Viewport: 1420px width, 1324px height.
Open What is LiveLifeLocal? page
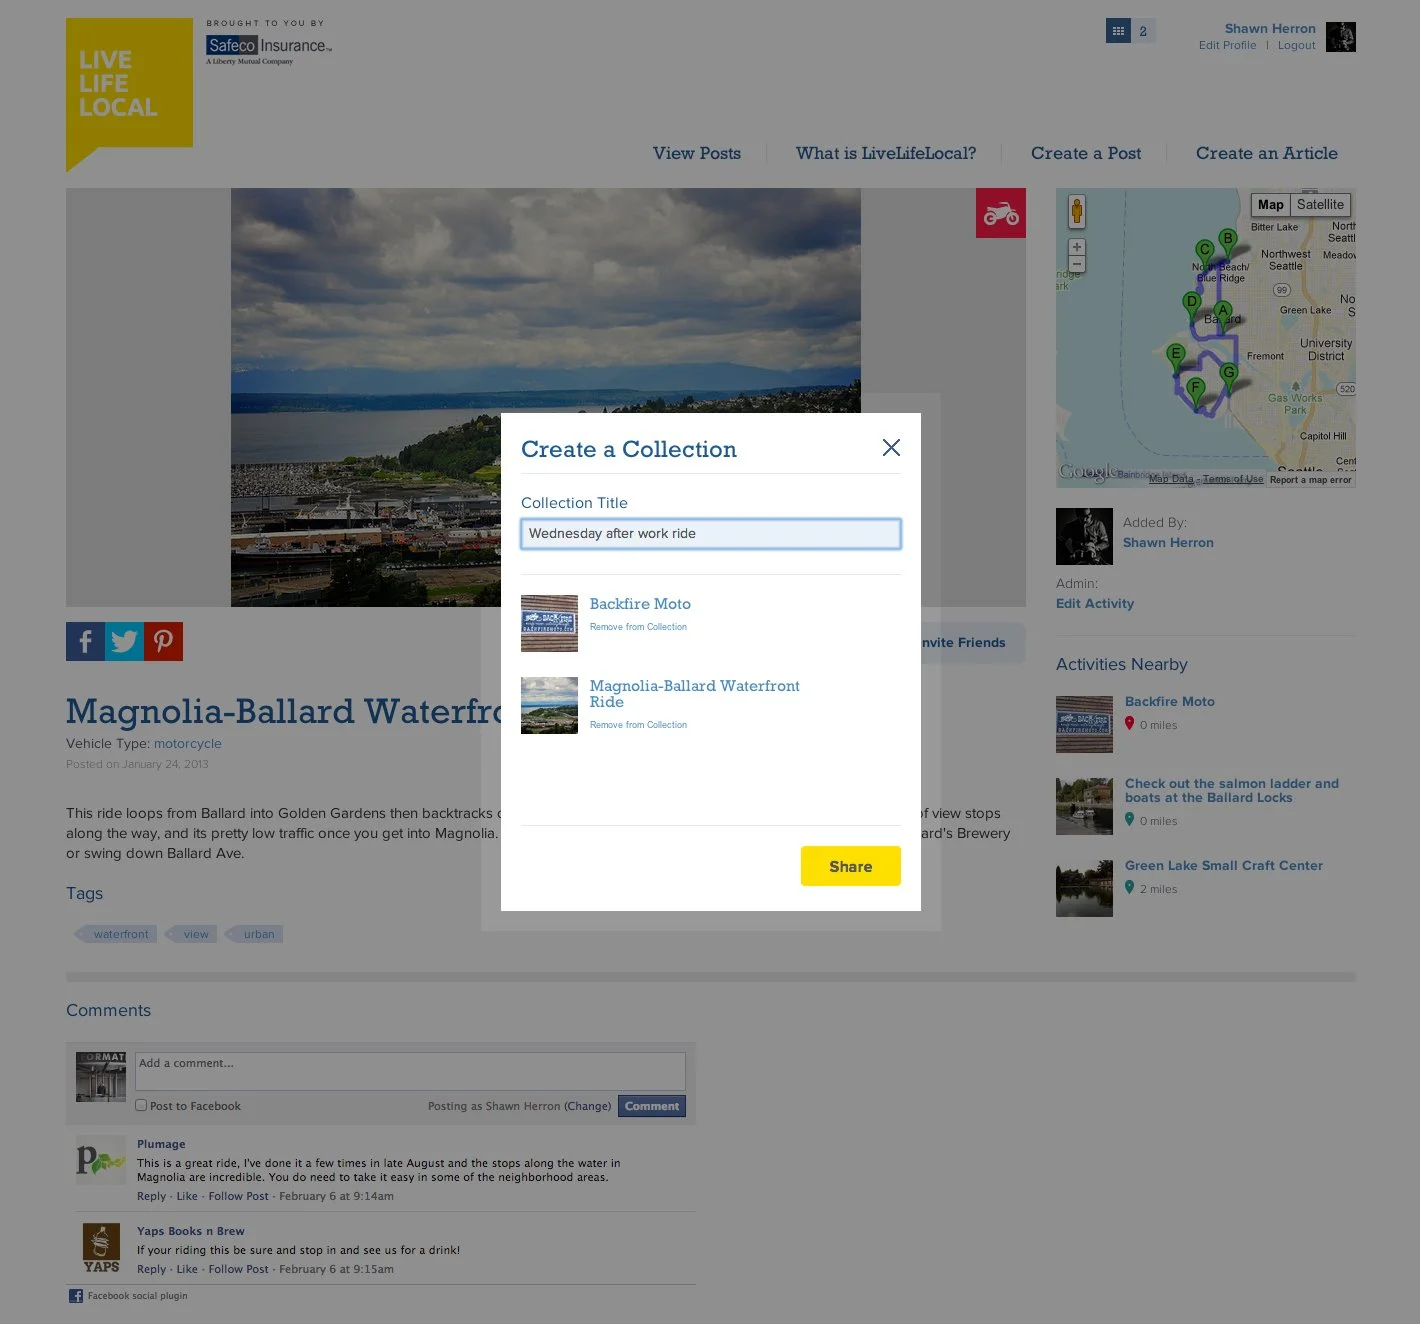(886, 153)
